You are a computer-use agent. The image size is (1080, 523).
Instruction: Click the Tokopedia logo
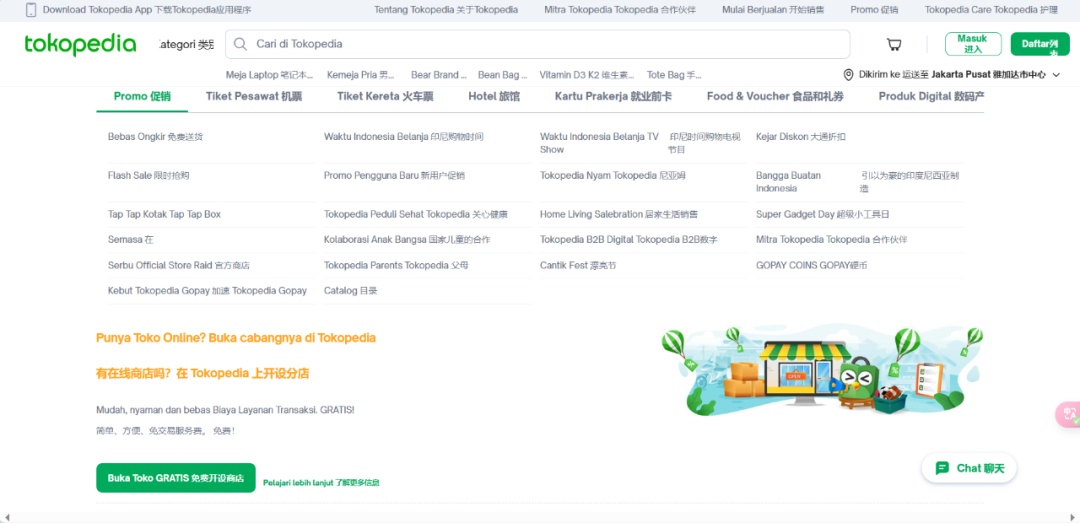[81, 45]
